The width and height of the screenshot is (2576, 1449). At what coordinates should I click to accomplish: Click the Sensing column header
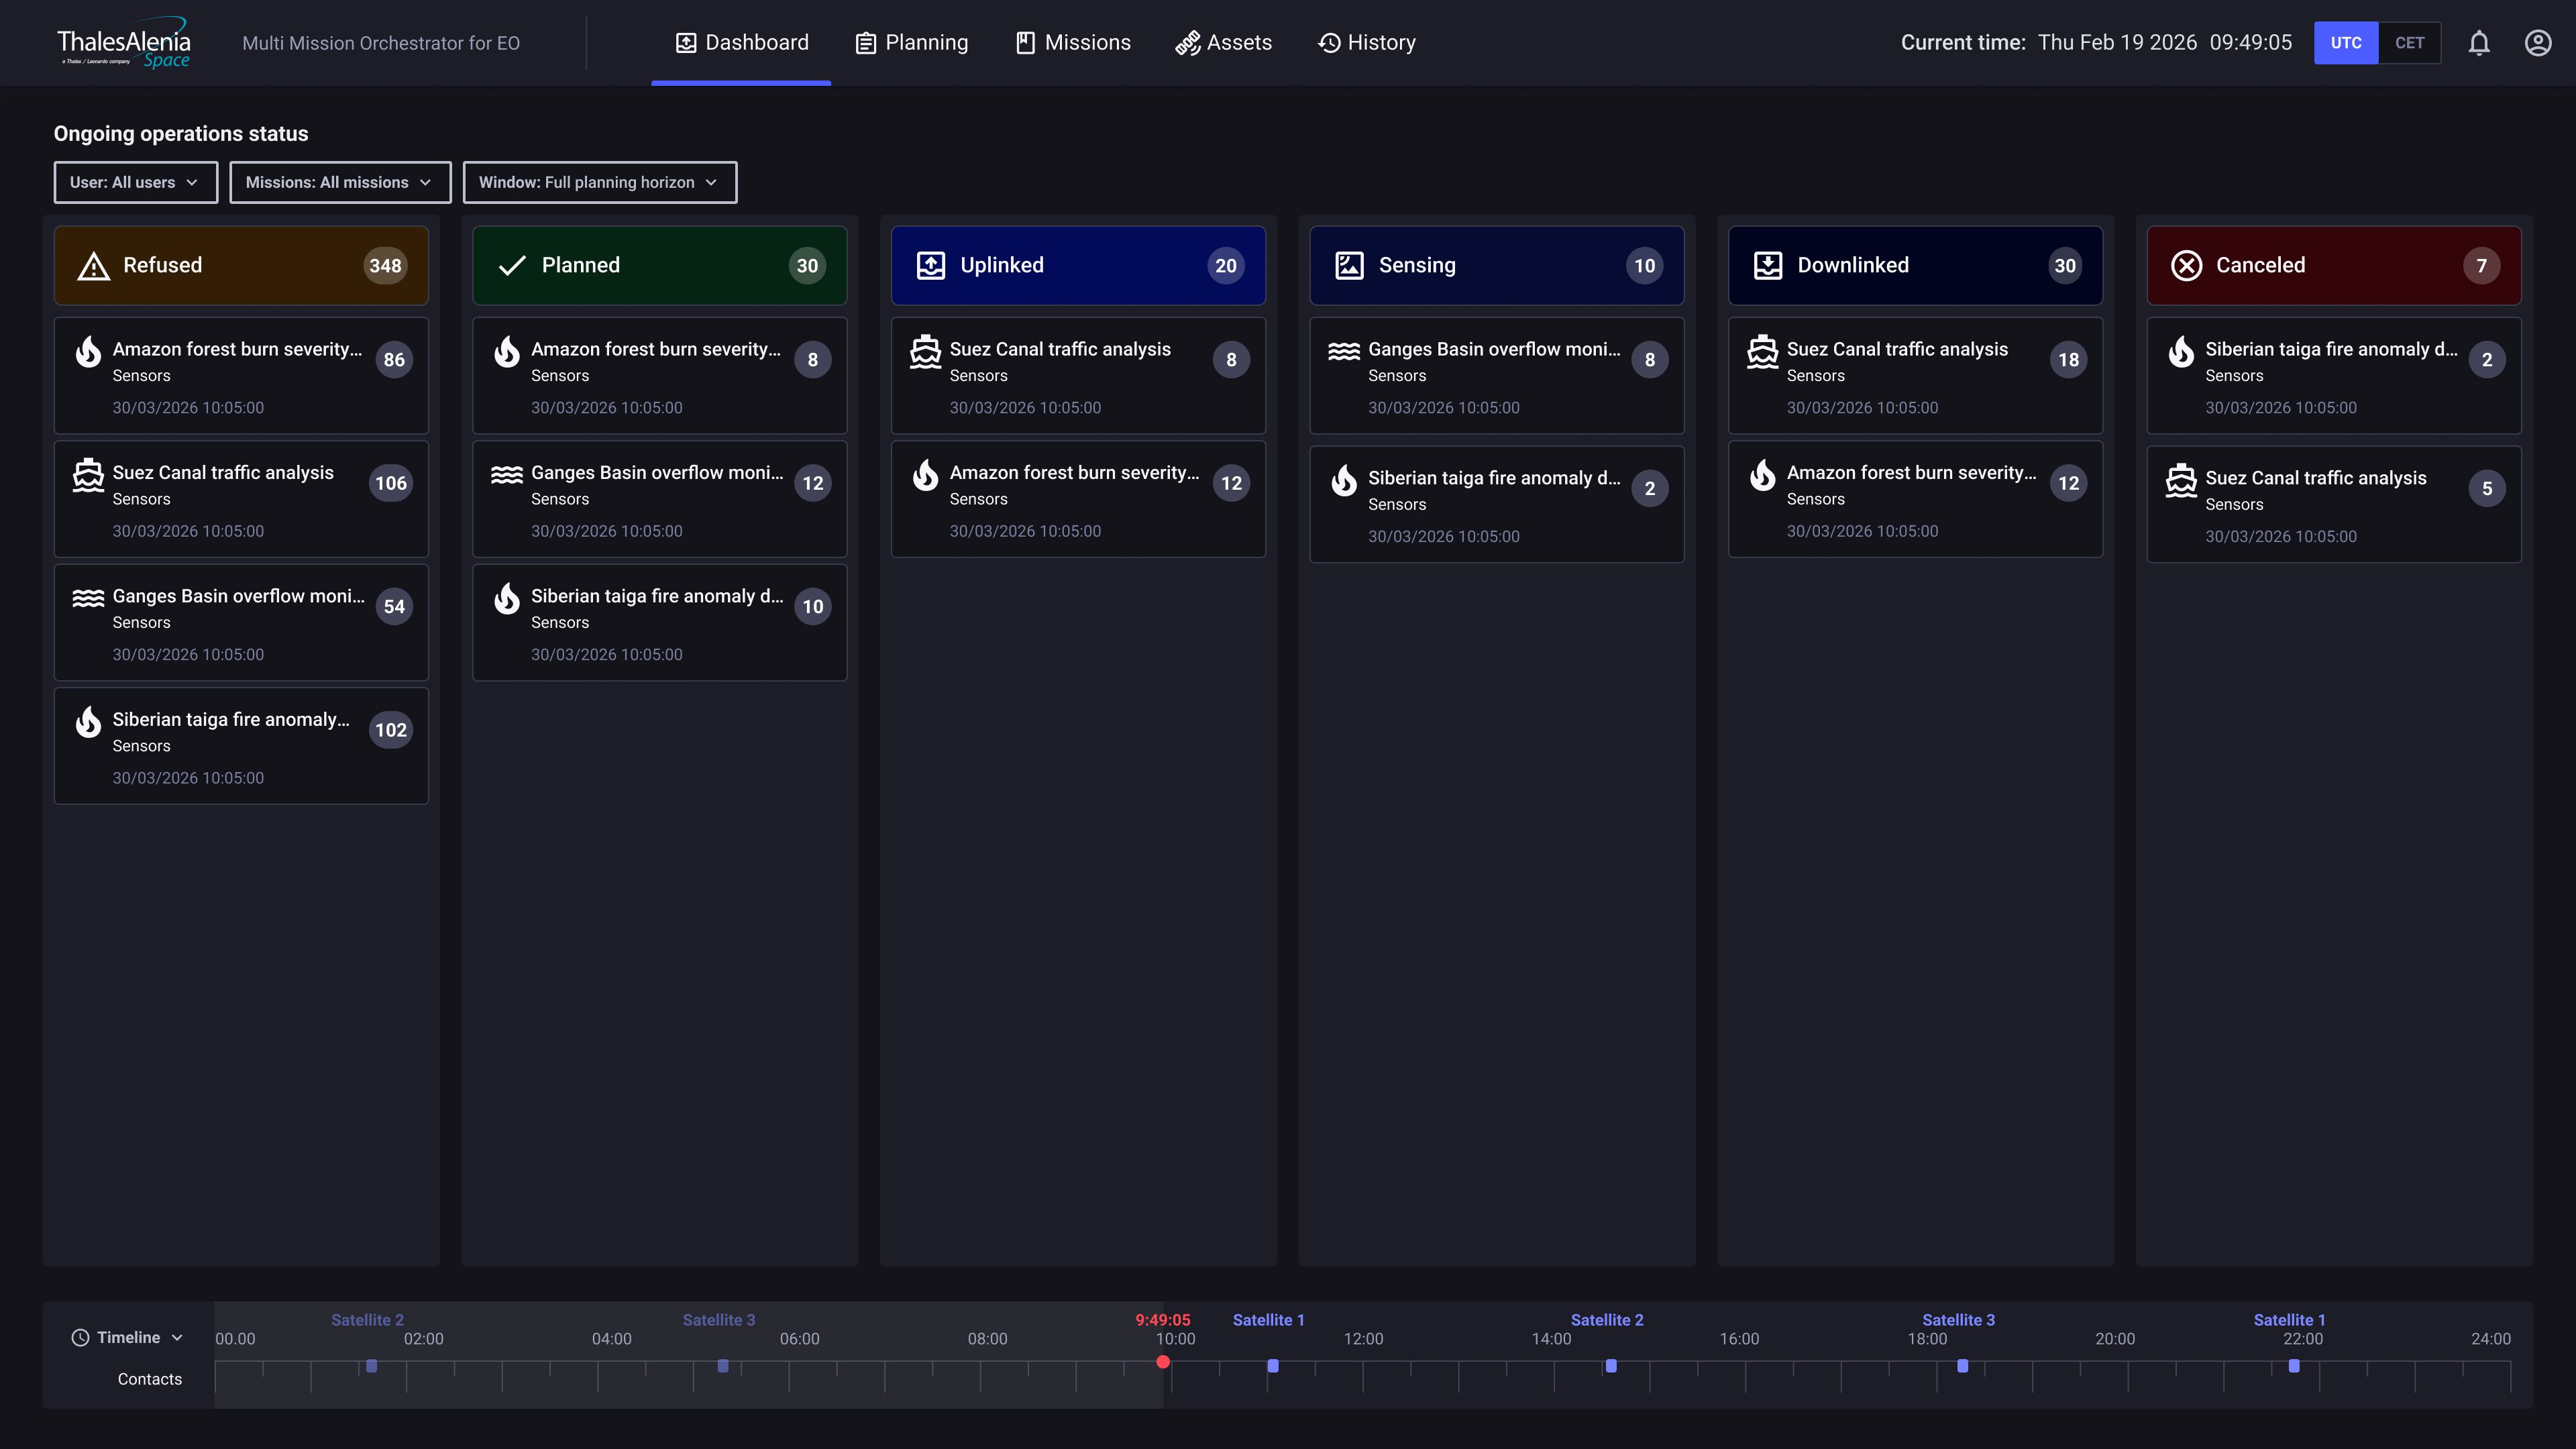pyautogui.click(x=1497, y=265)
